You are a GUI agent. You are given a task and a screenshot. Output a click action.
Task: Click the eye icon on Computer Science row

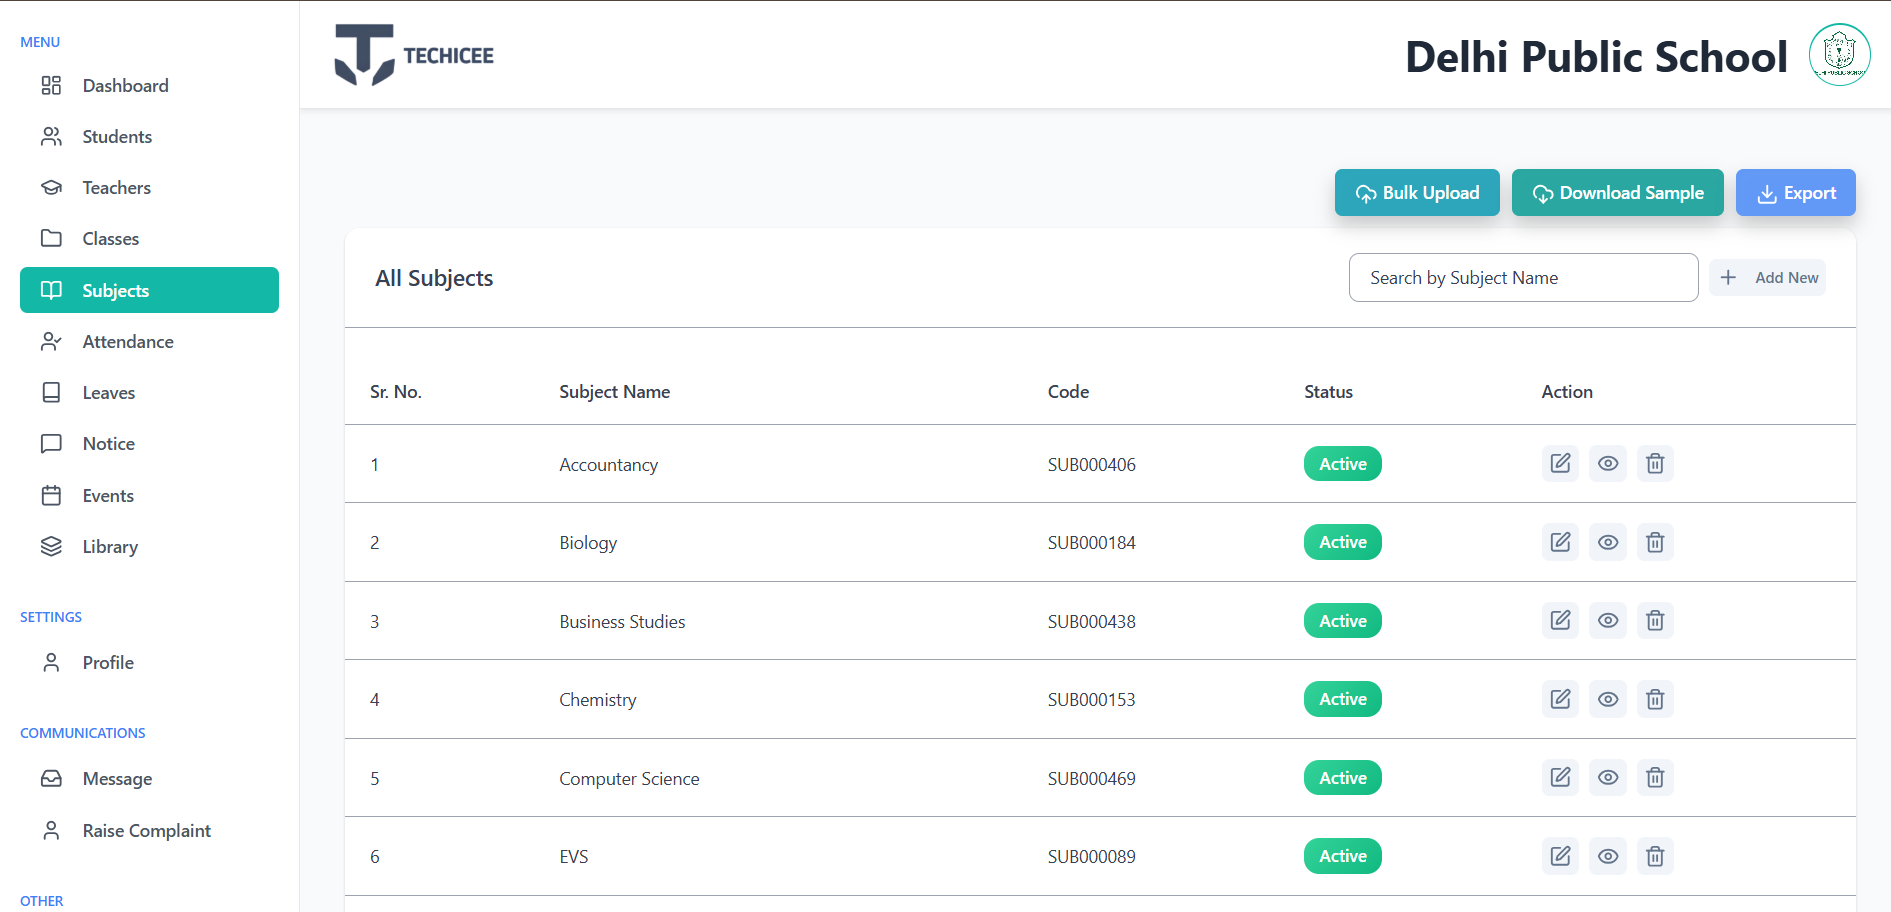point(1608,777)
